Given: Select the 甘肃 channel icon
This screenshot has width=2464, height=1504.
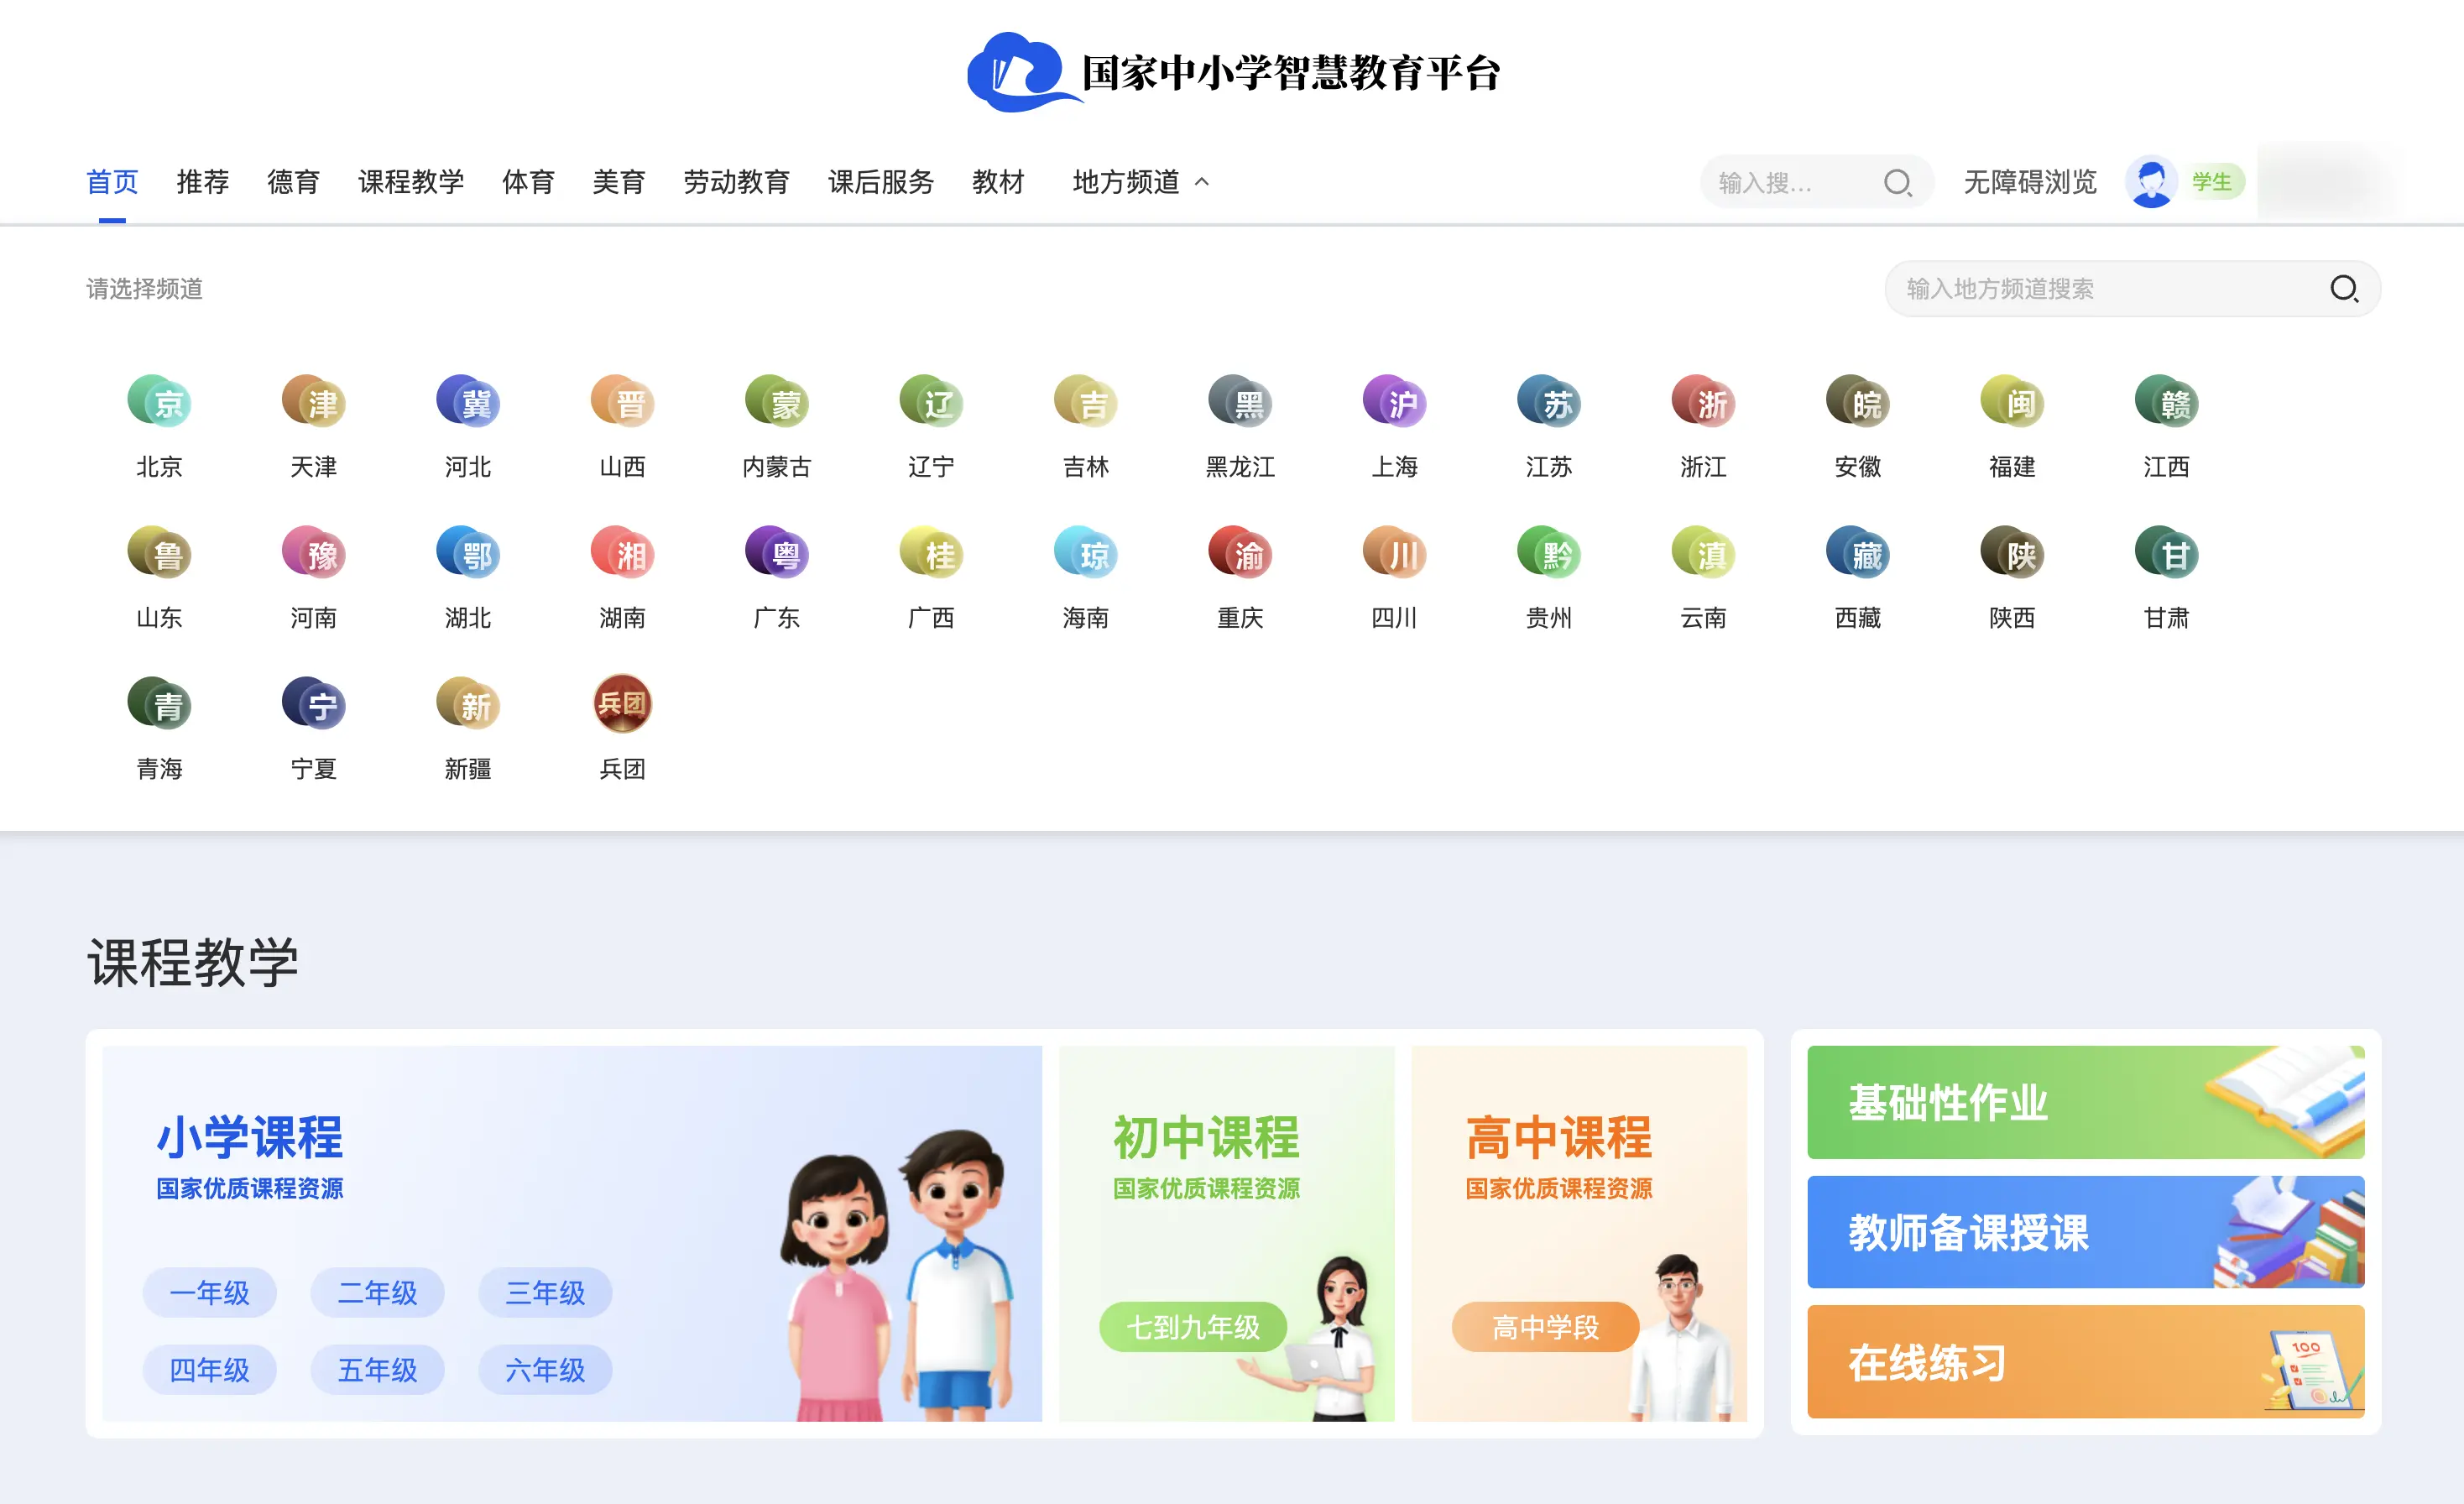Looking at the screenshot, I should tap(2167, 553).
